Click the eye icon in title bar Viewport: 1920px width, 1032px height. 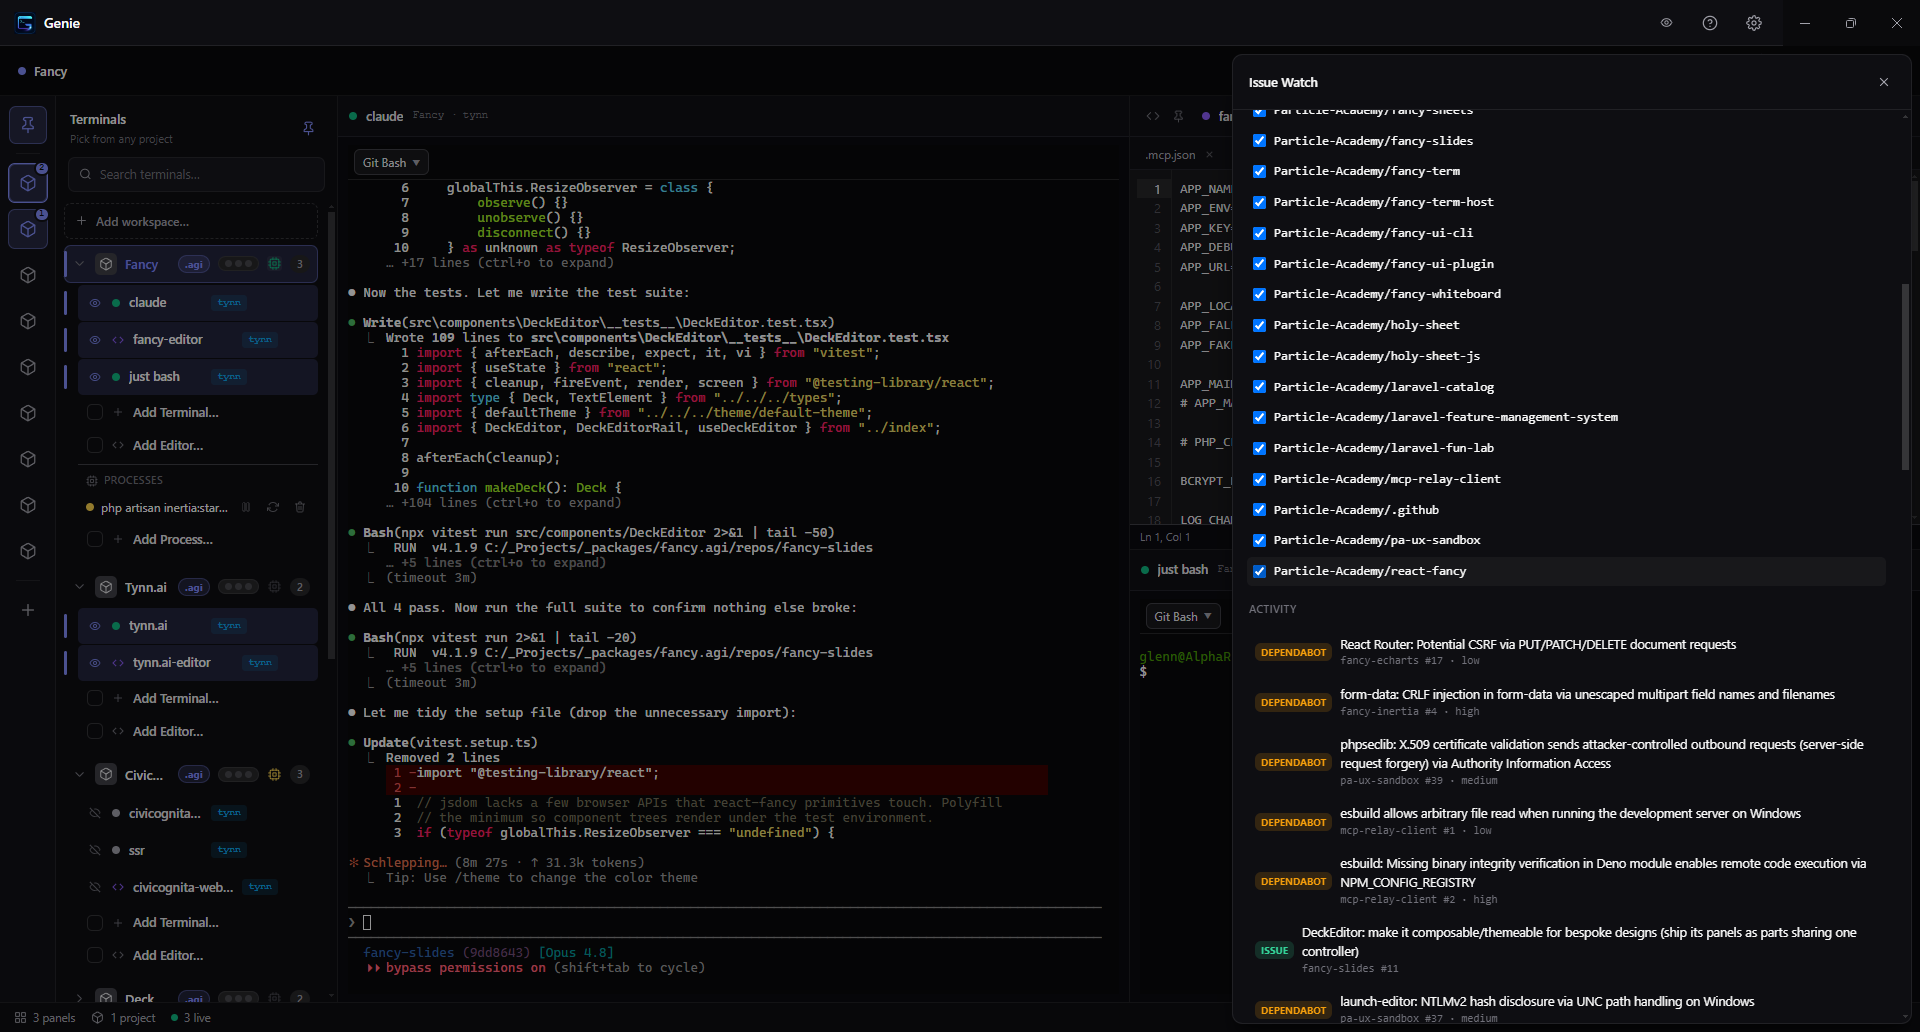click(1666, 23)
